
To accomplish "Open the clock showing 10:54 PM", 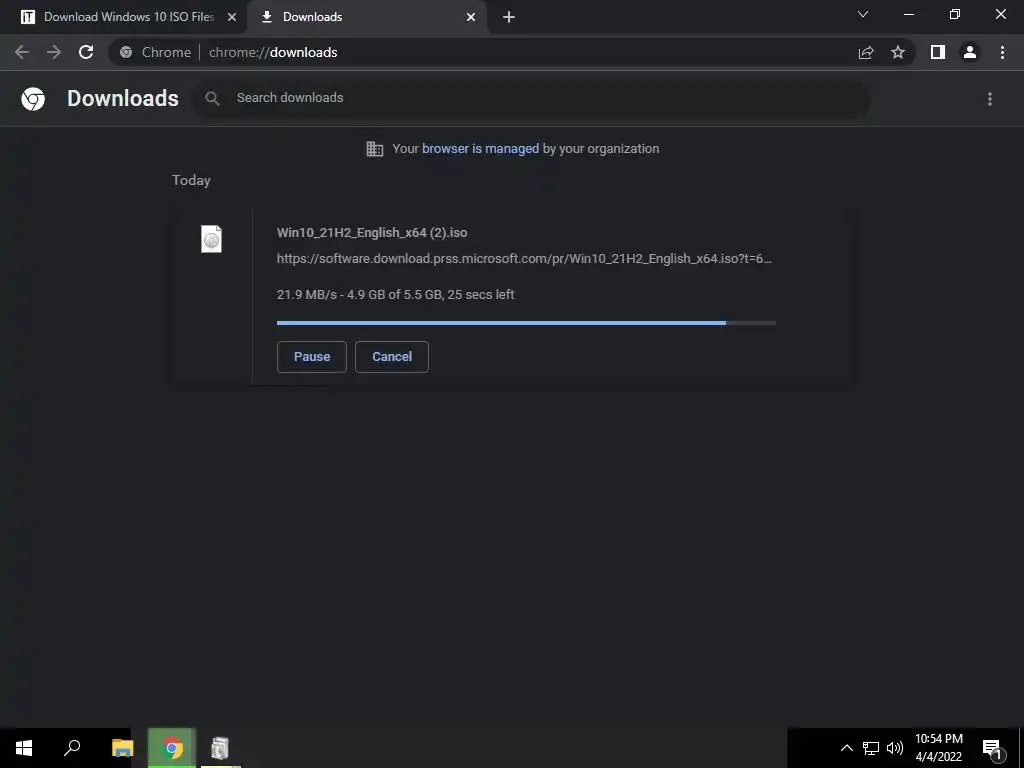I will pyautogui.click(x=938, y=748).
